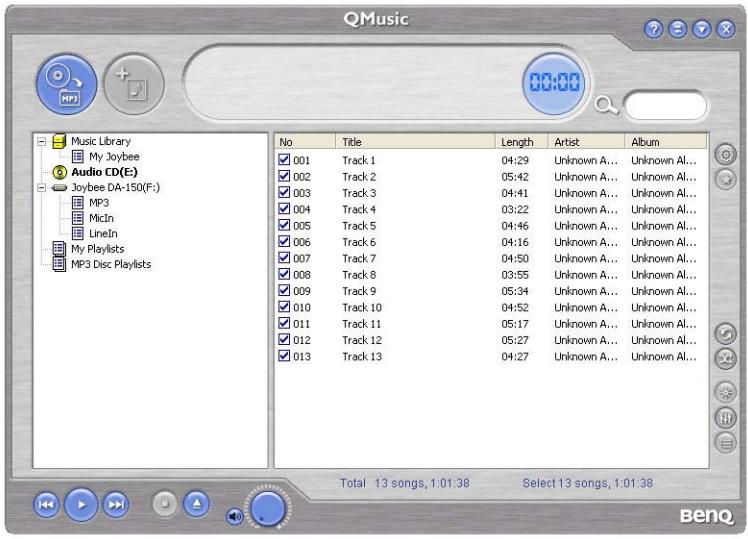748x539 pixels.
Task: Click the playlist list button on right sidebar
Action: [x=726, y=443]
